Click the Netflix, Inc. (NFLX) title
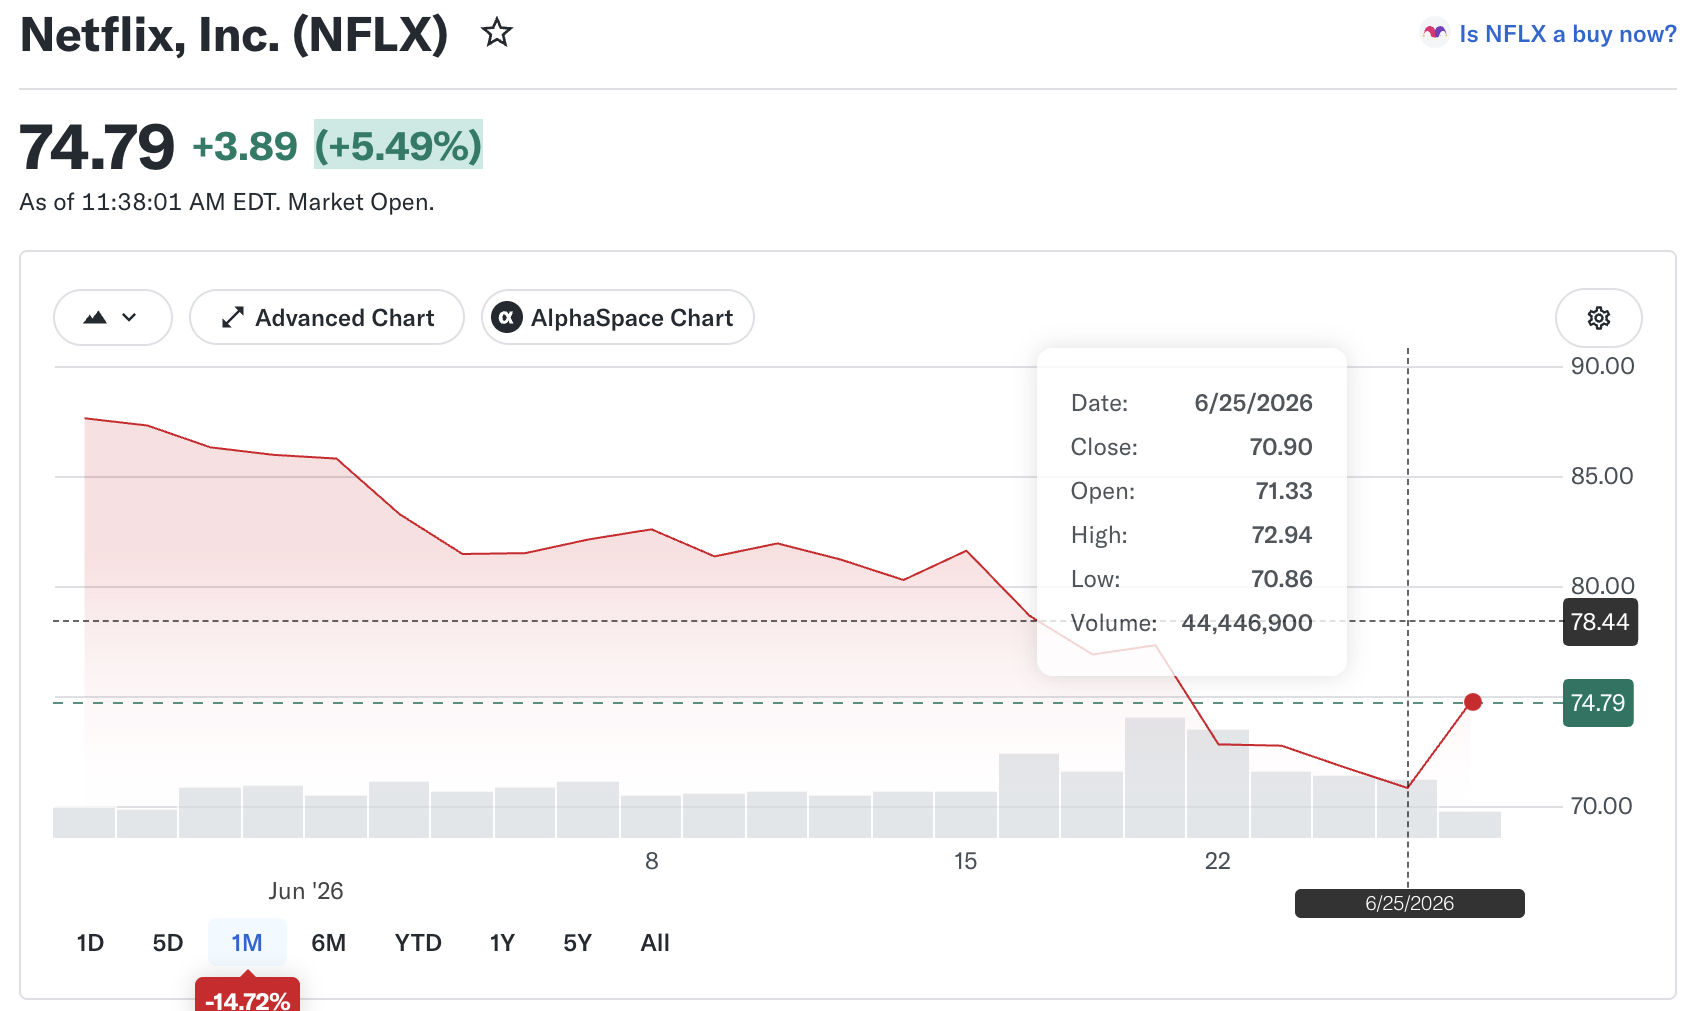1695x1011 pixels. point(234,34)
